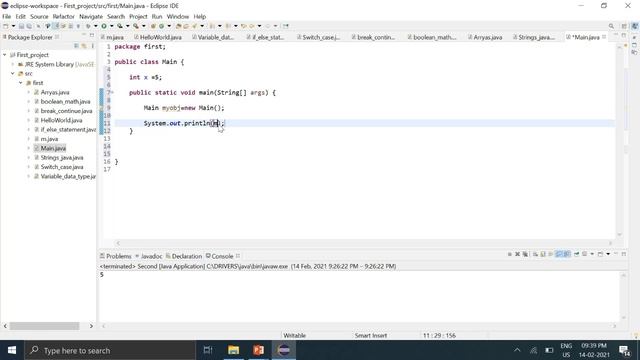Click the Coverage run icon in toolbar
This screenshot has width=640, height=360.
coord(120,26)
